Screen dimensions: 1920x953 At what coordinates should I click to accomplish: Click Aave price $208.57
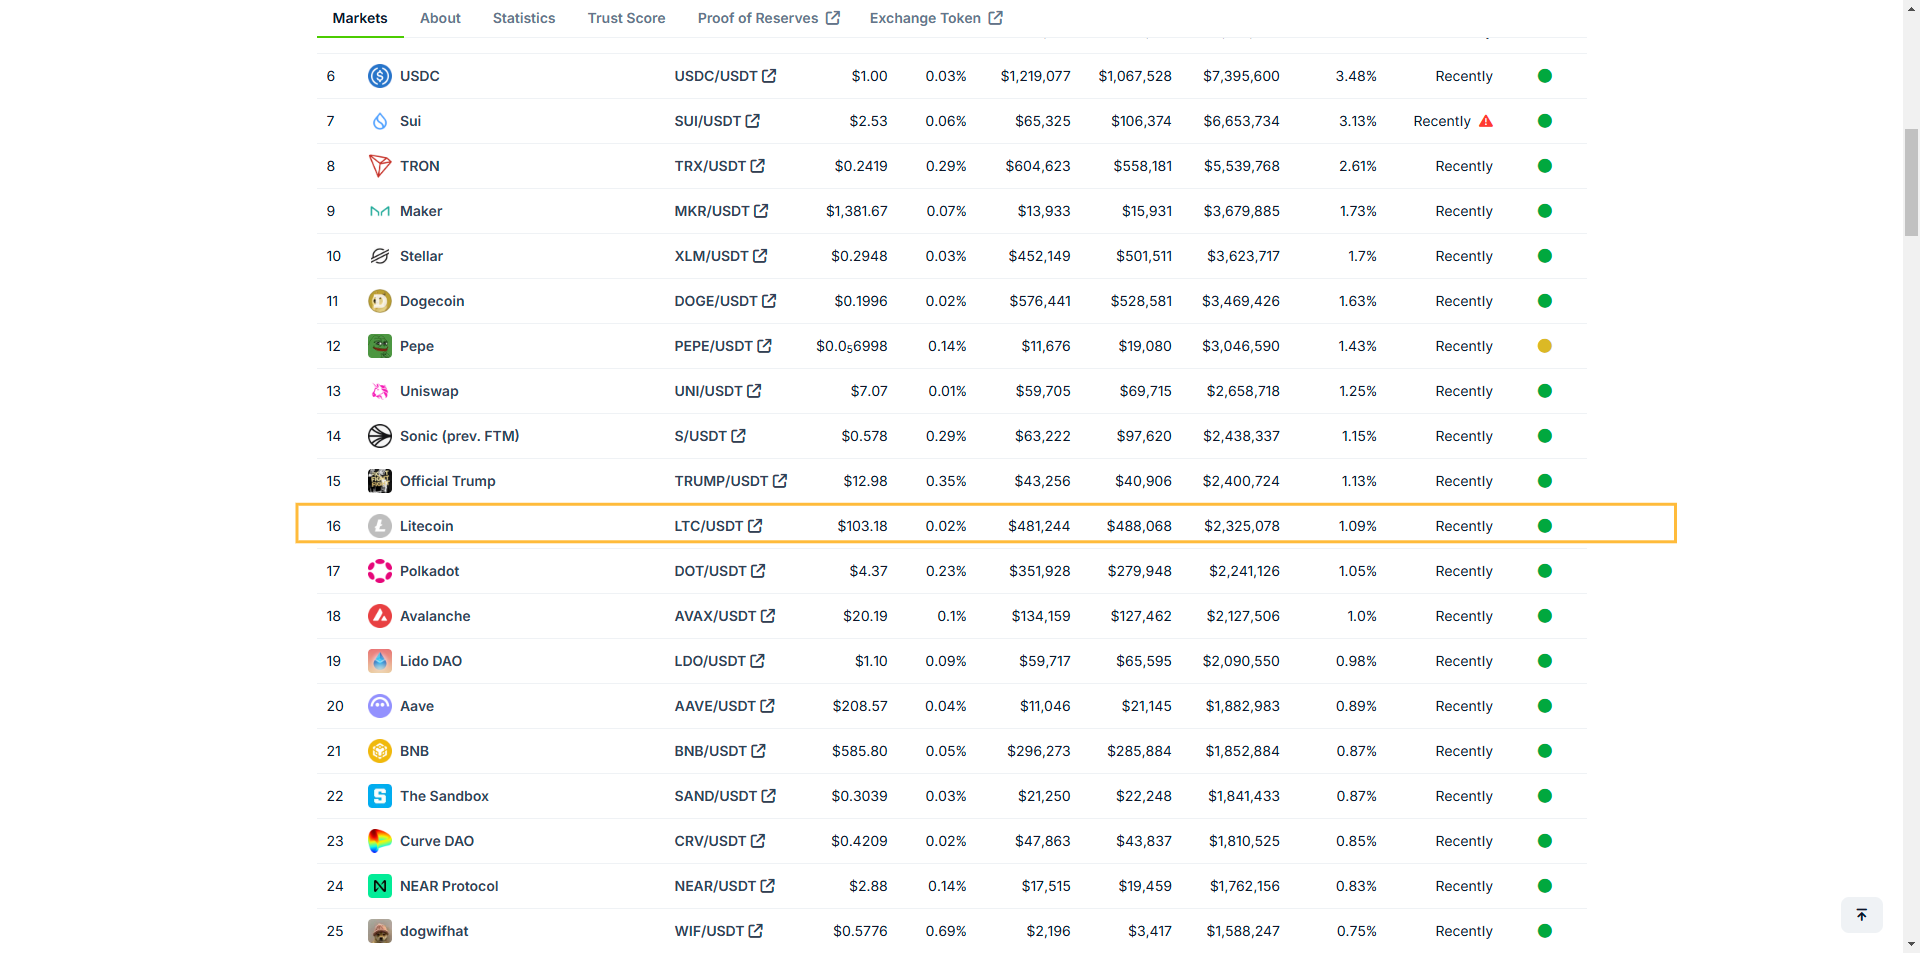coord(860,706)
